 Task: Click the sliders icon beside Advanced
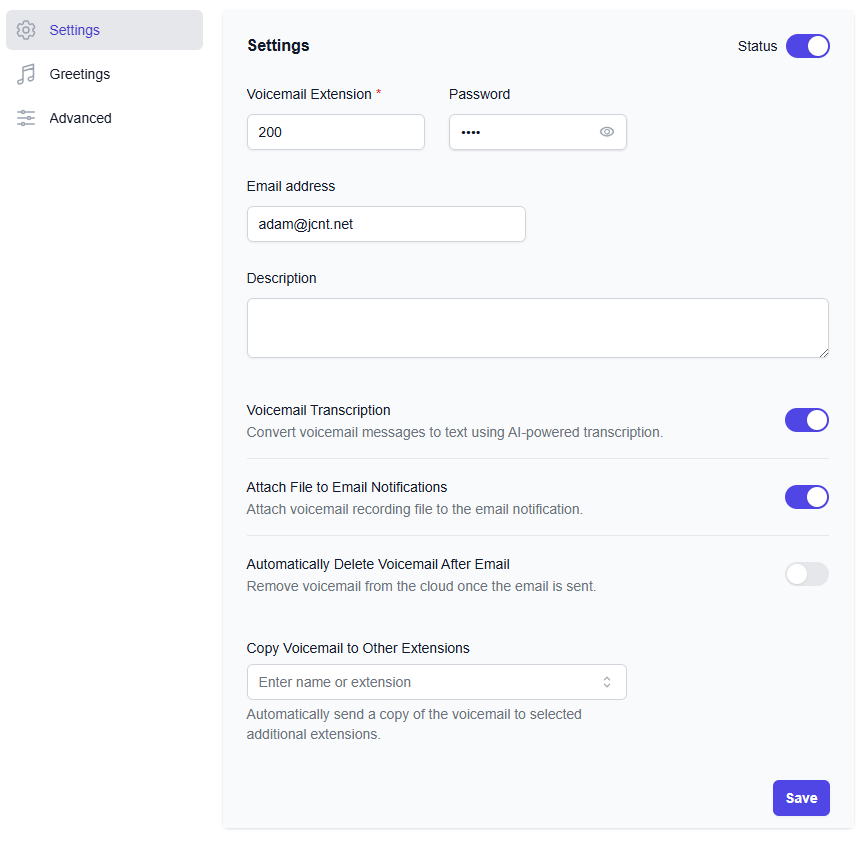26,118
